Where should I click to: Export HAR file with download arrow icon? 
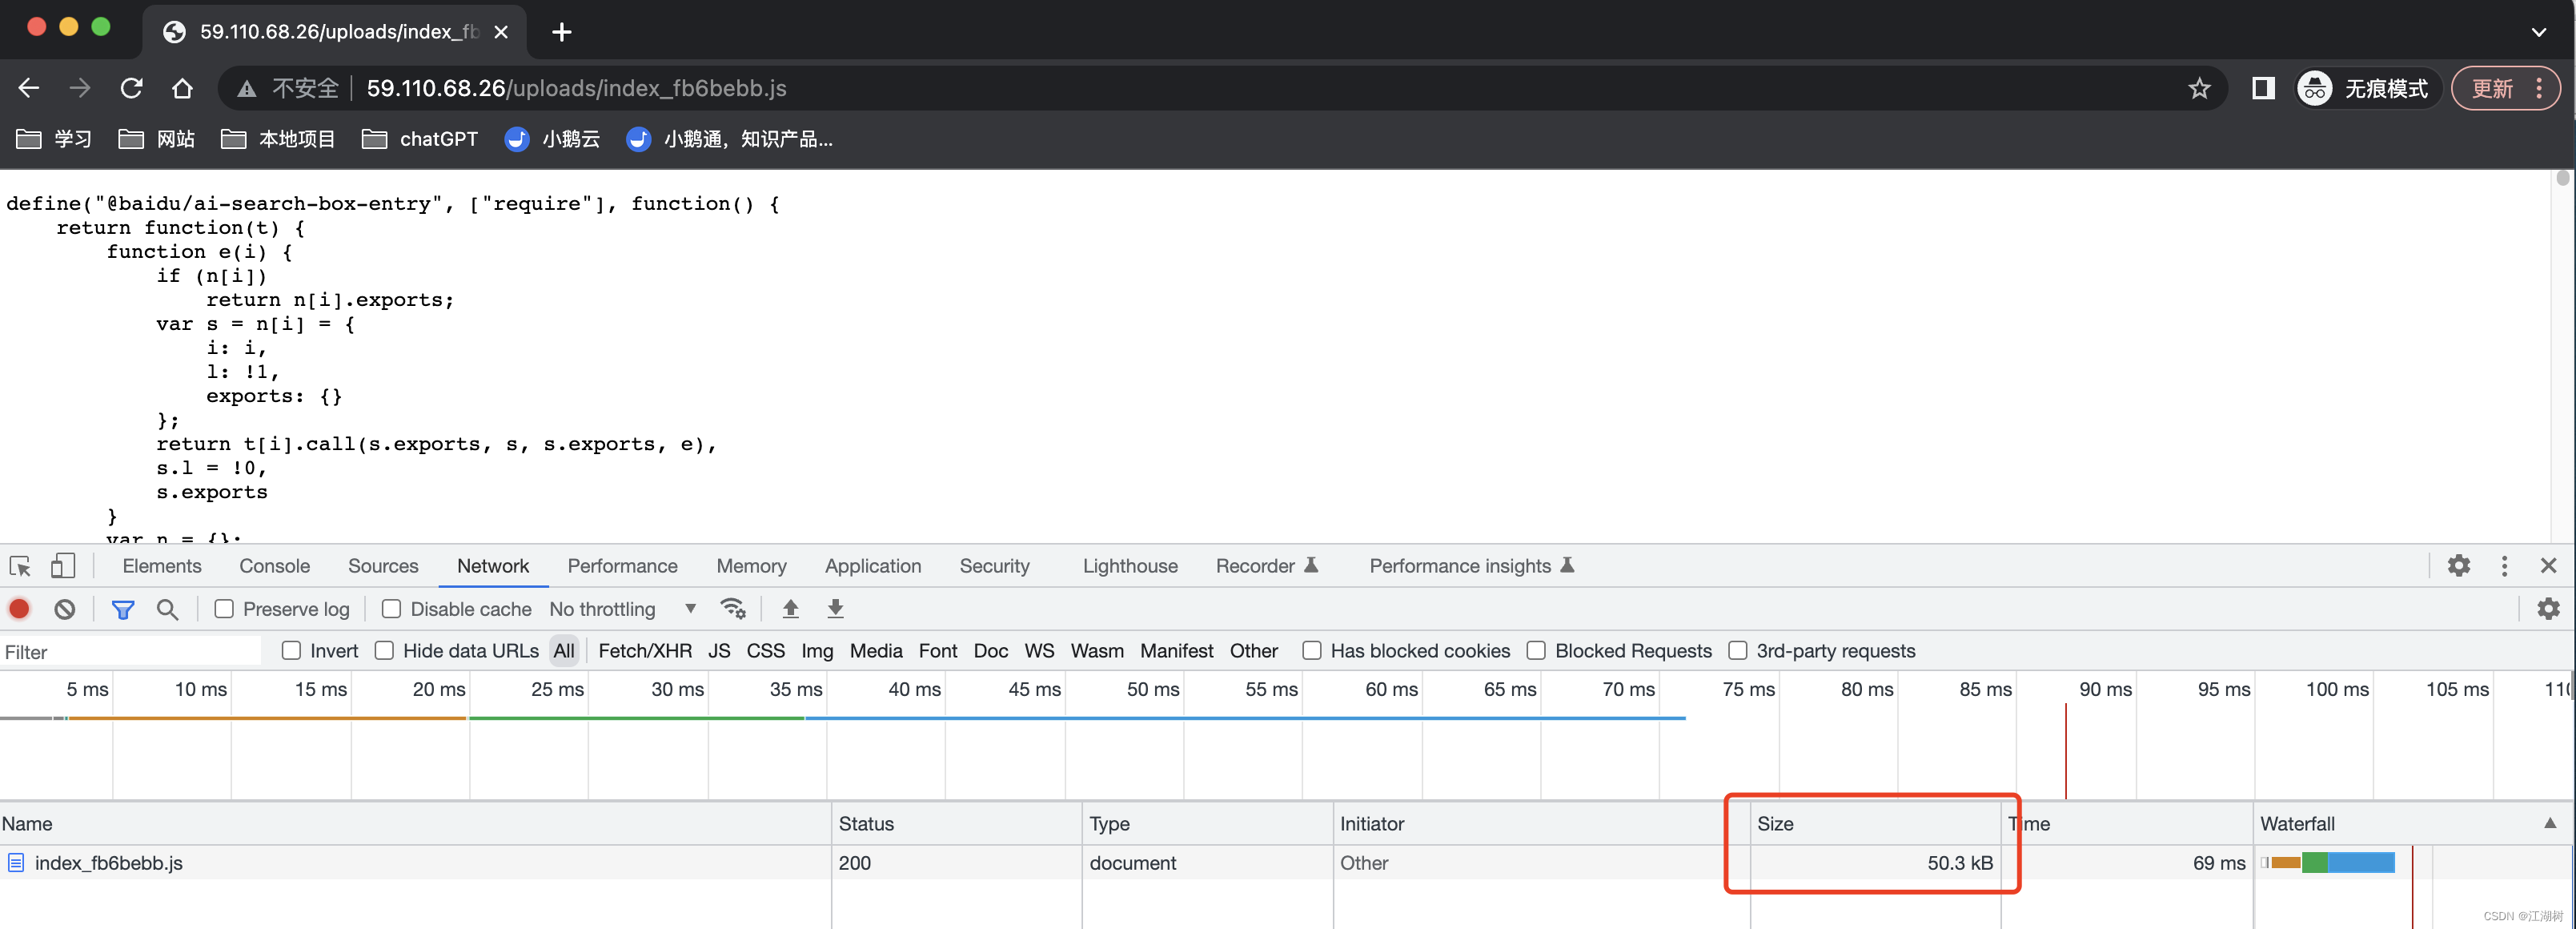pyautogui.click(x=836, y=609)
